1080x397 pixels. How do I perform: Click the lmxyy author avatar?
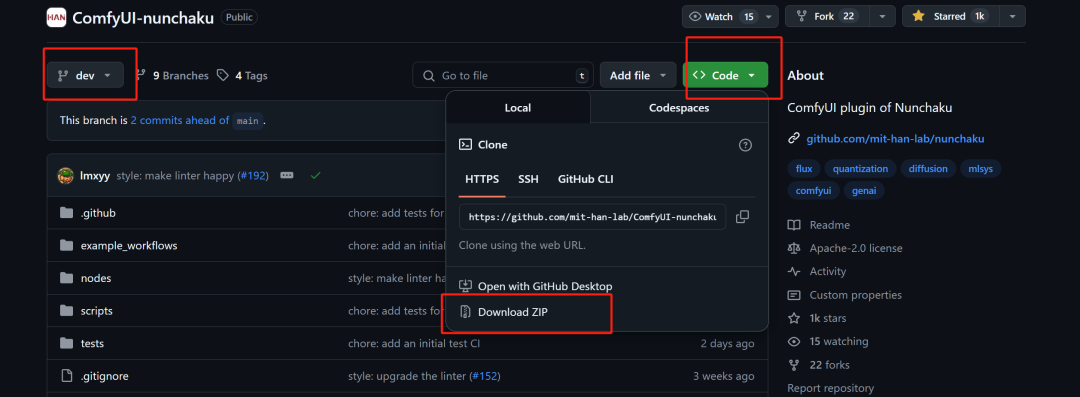tap(65, 176)
